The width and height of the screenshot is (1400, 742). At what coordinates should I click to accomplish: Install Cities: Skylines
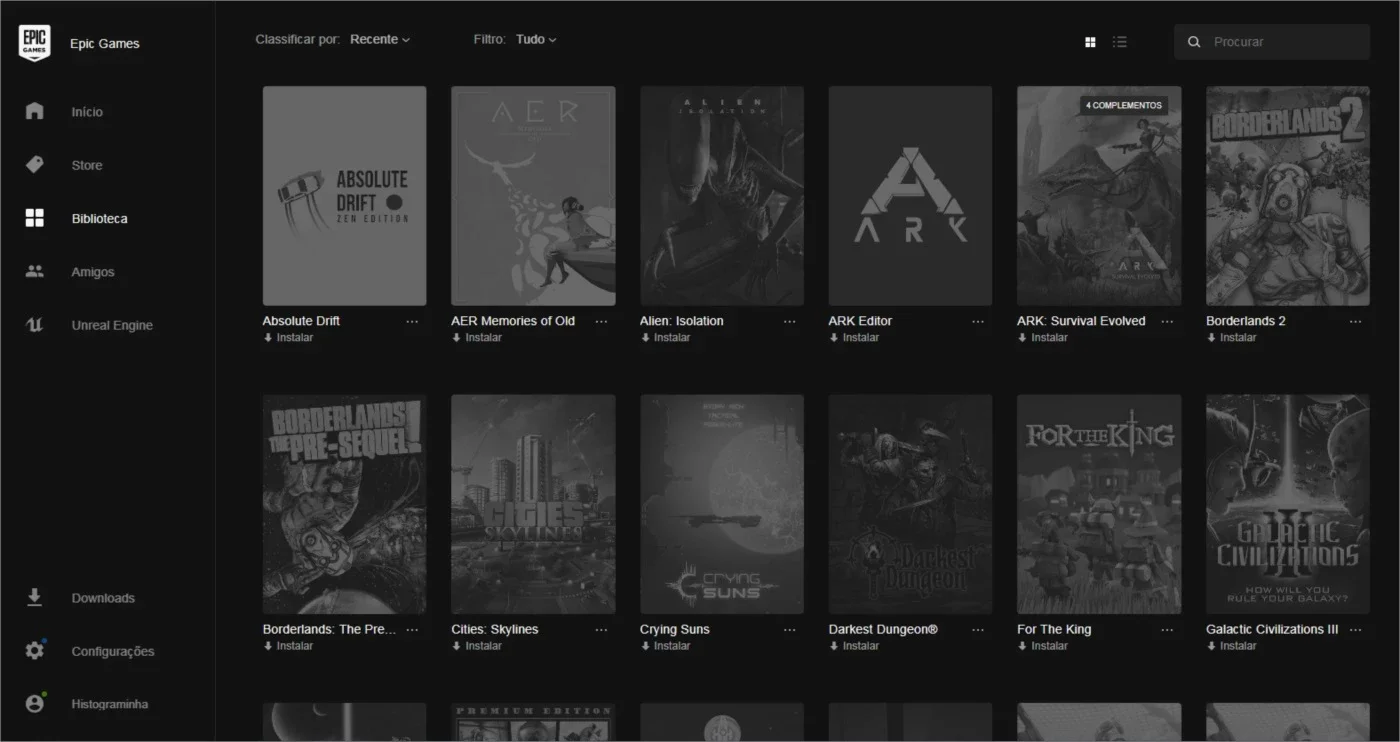[x=477, y=646]
